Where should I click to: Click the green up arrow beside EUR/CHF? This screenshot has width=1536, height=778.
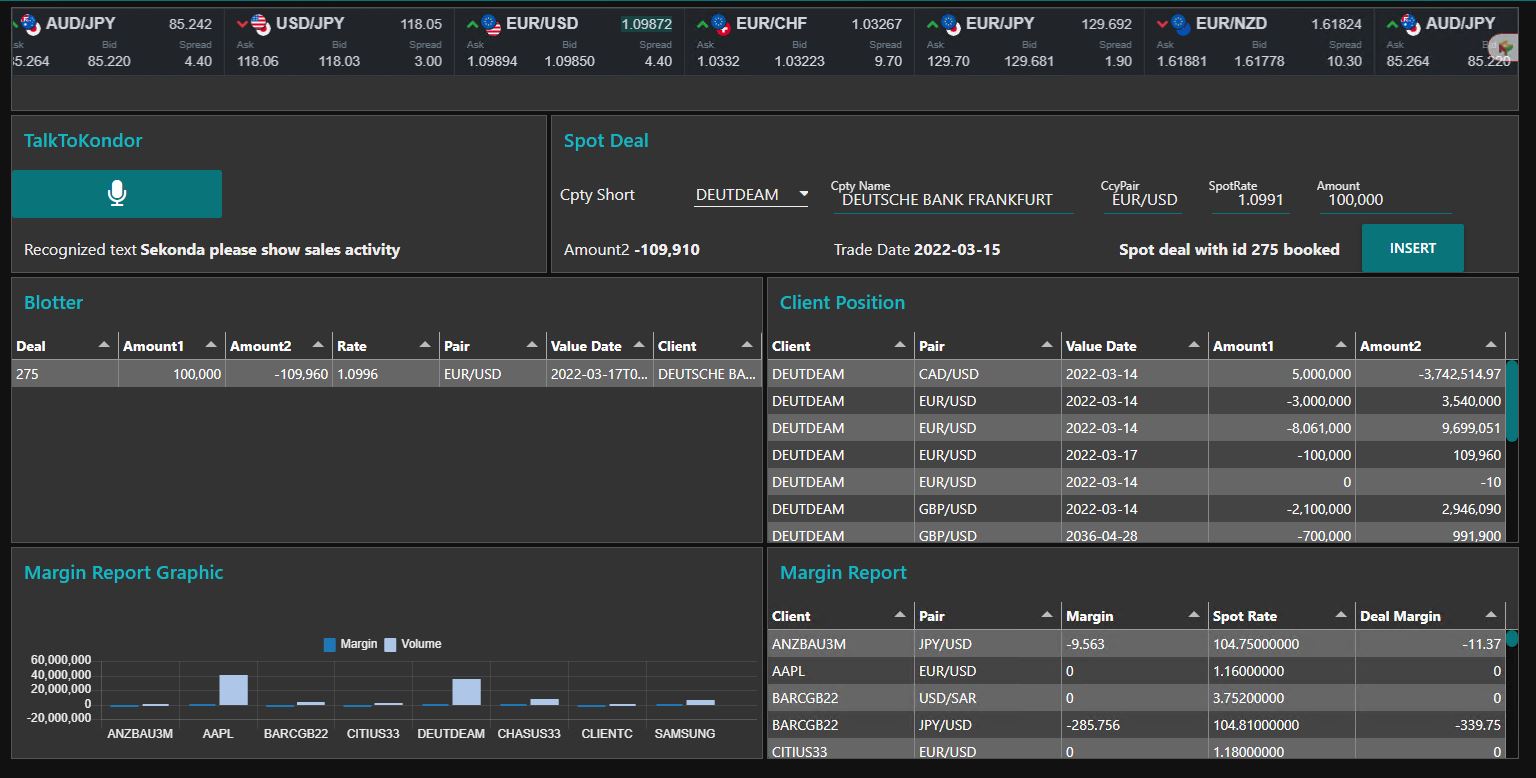point(702,23)
